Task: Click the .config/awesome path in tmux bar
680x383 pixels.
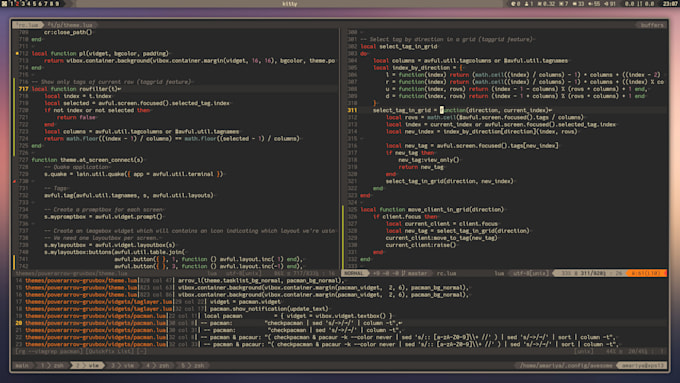Action: (566, 366)
